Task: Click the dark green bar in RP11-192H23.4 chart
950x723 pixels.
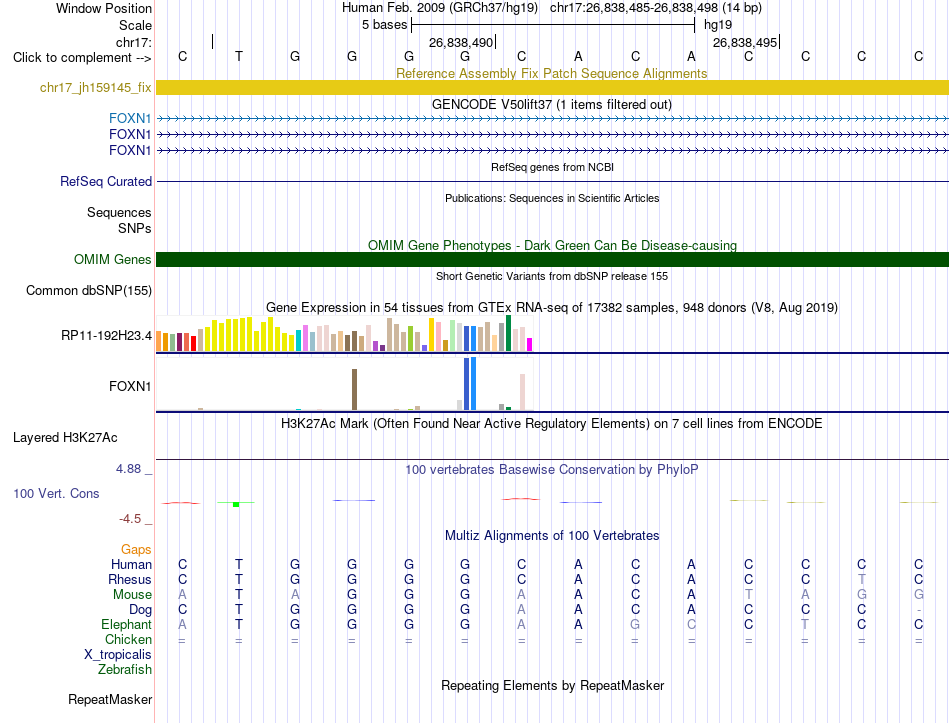Action: click(x=508, y=333)
